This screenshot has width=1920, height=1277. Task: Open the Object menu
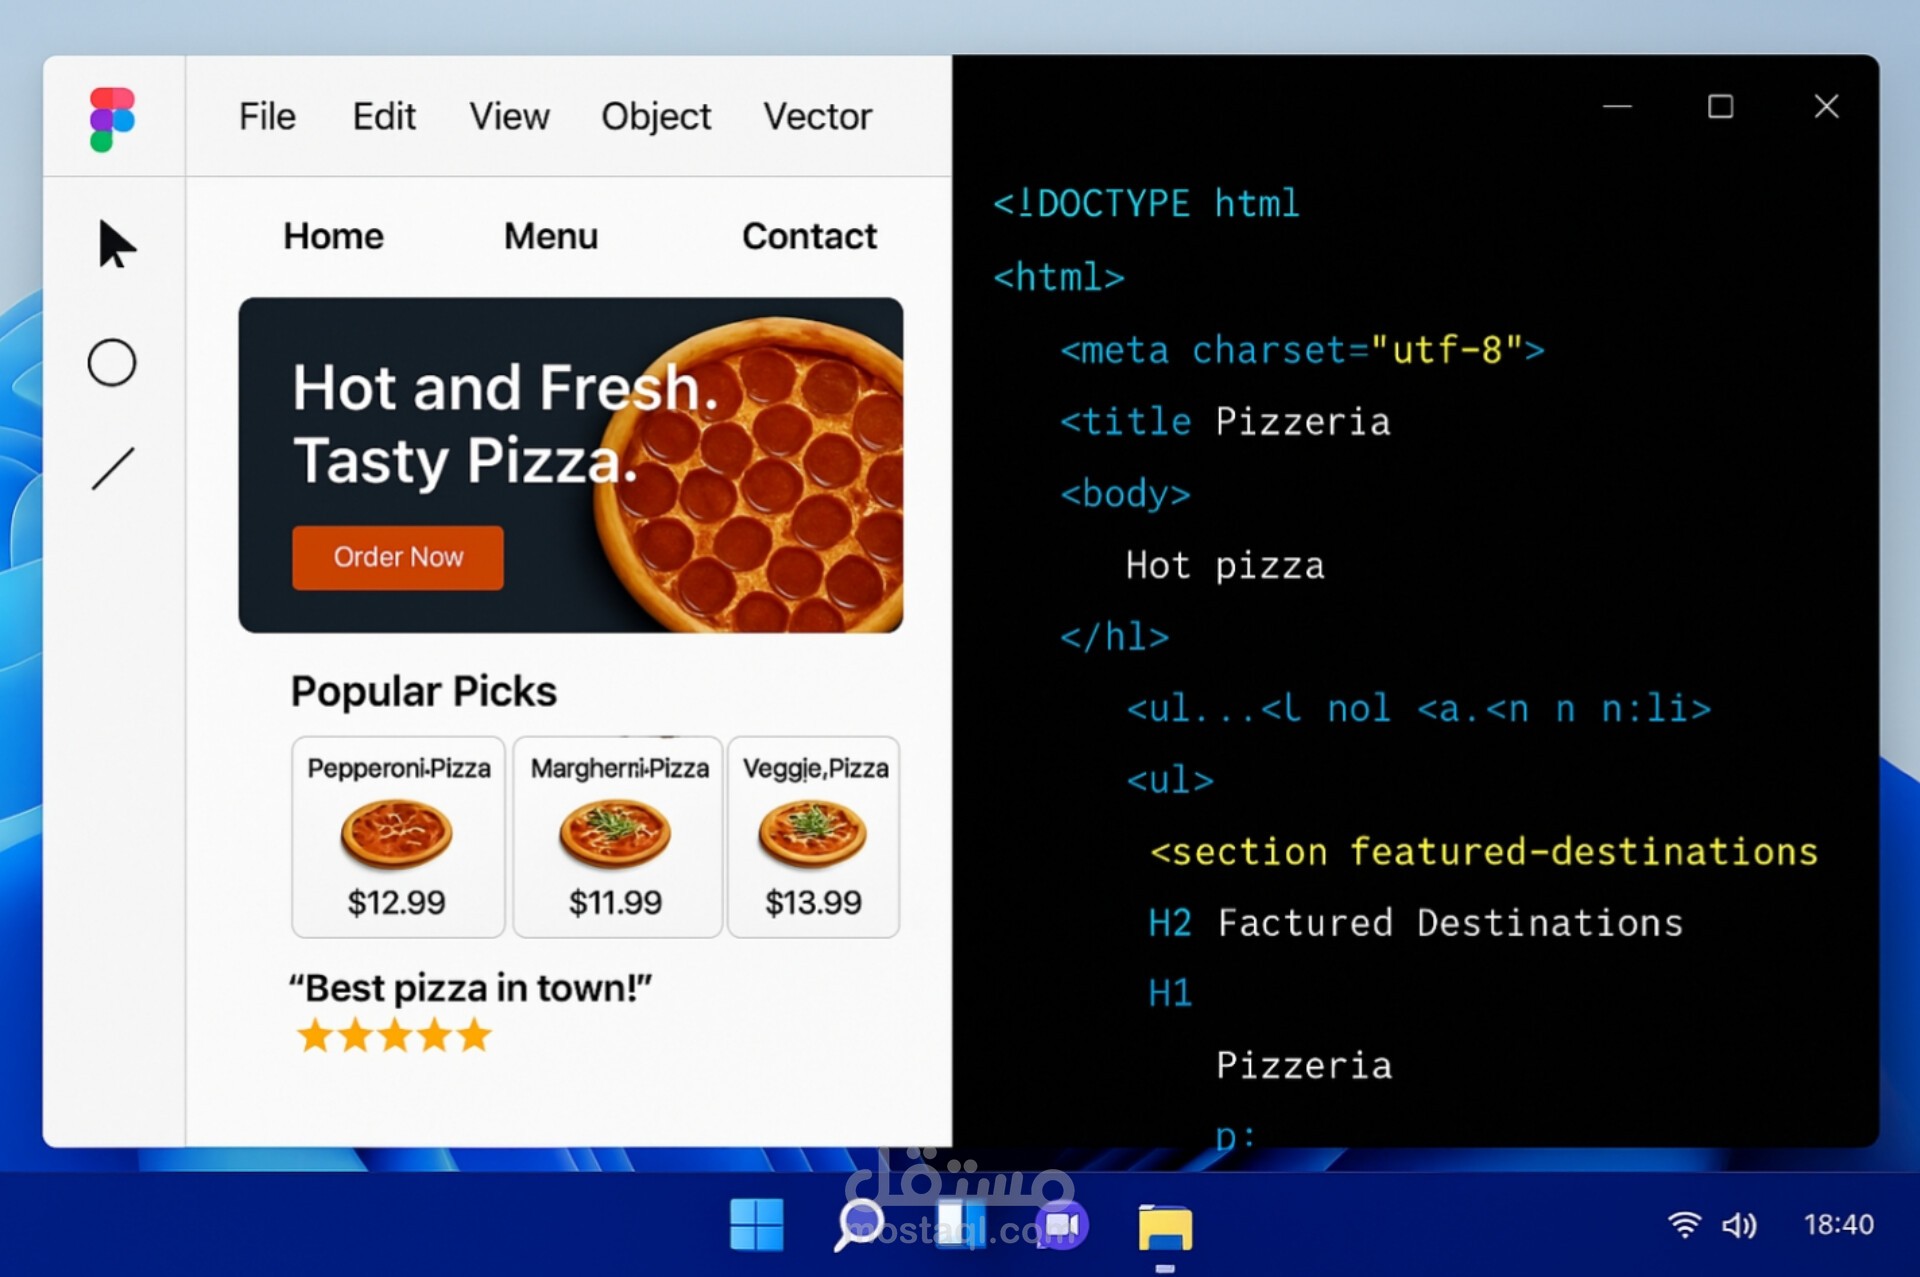[x=656, y=117]
